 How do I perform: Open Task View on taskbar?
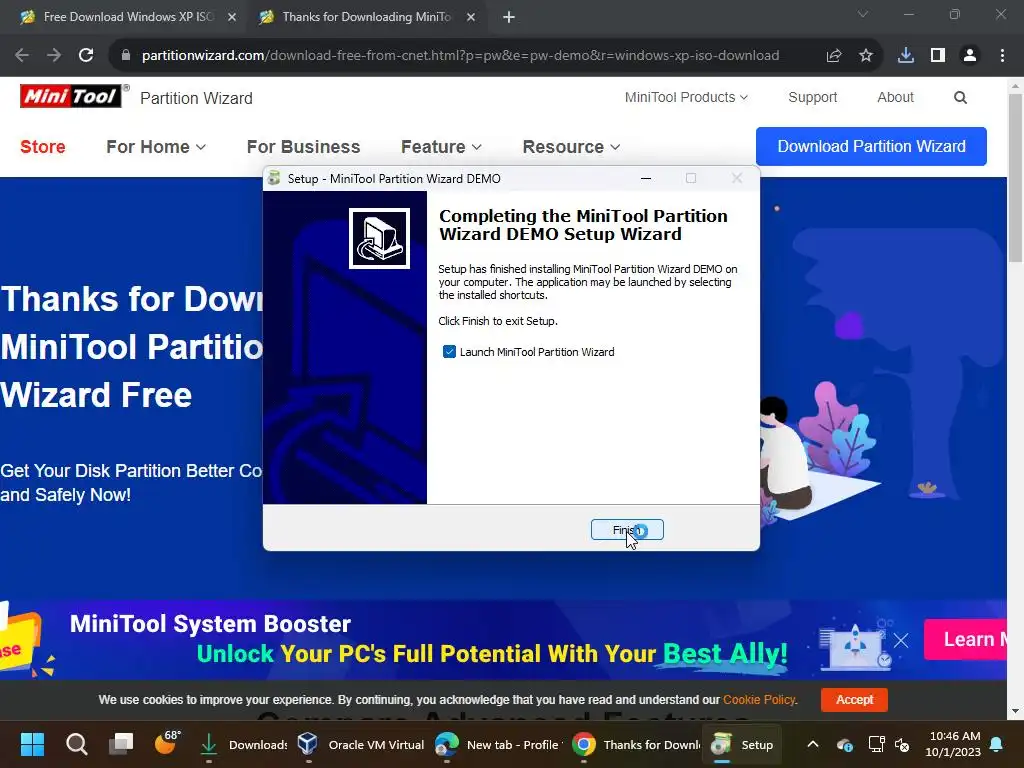[121, 744]
